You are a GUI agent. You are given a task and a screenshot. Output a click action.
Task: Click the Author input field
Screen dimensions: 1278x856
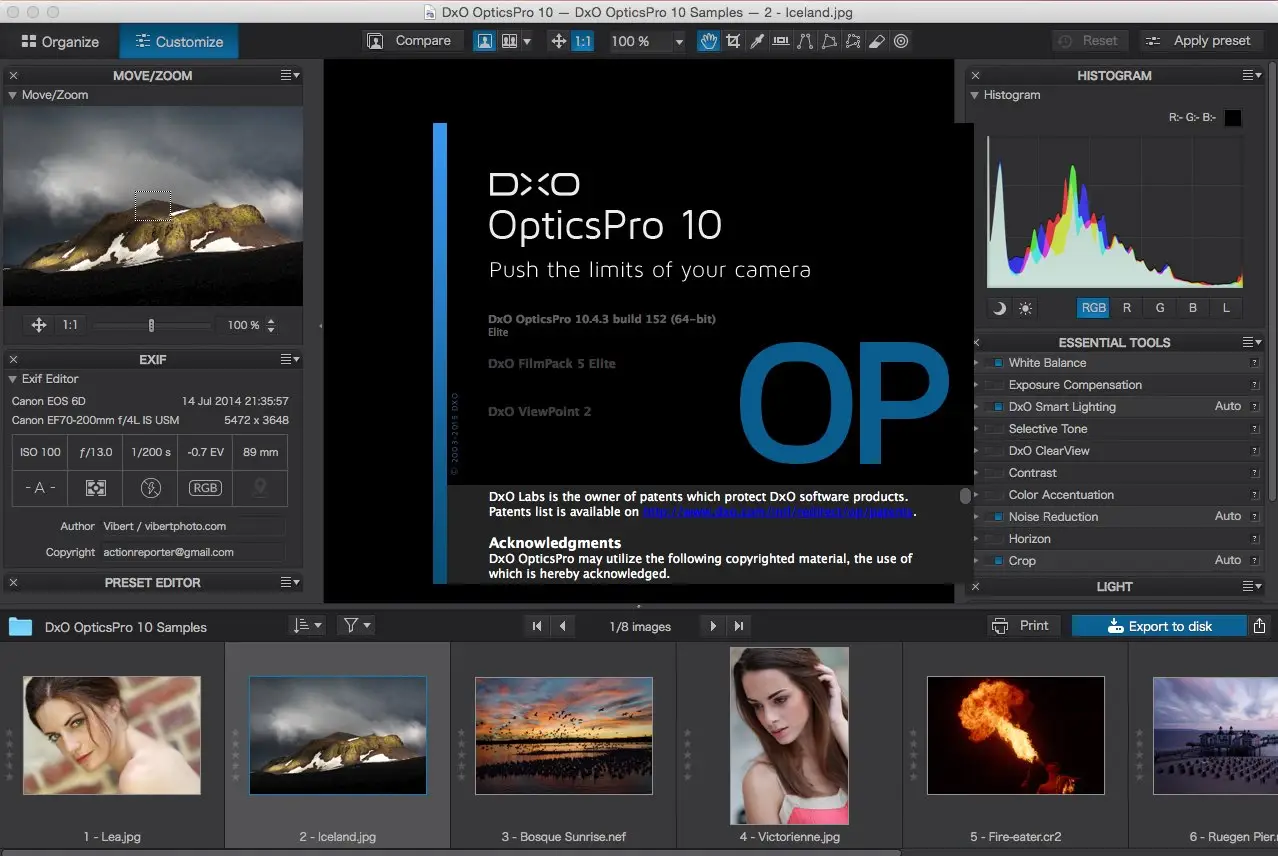[x=193, y=526]
